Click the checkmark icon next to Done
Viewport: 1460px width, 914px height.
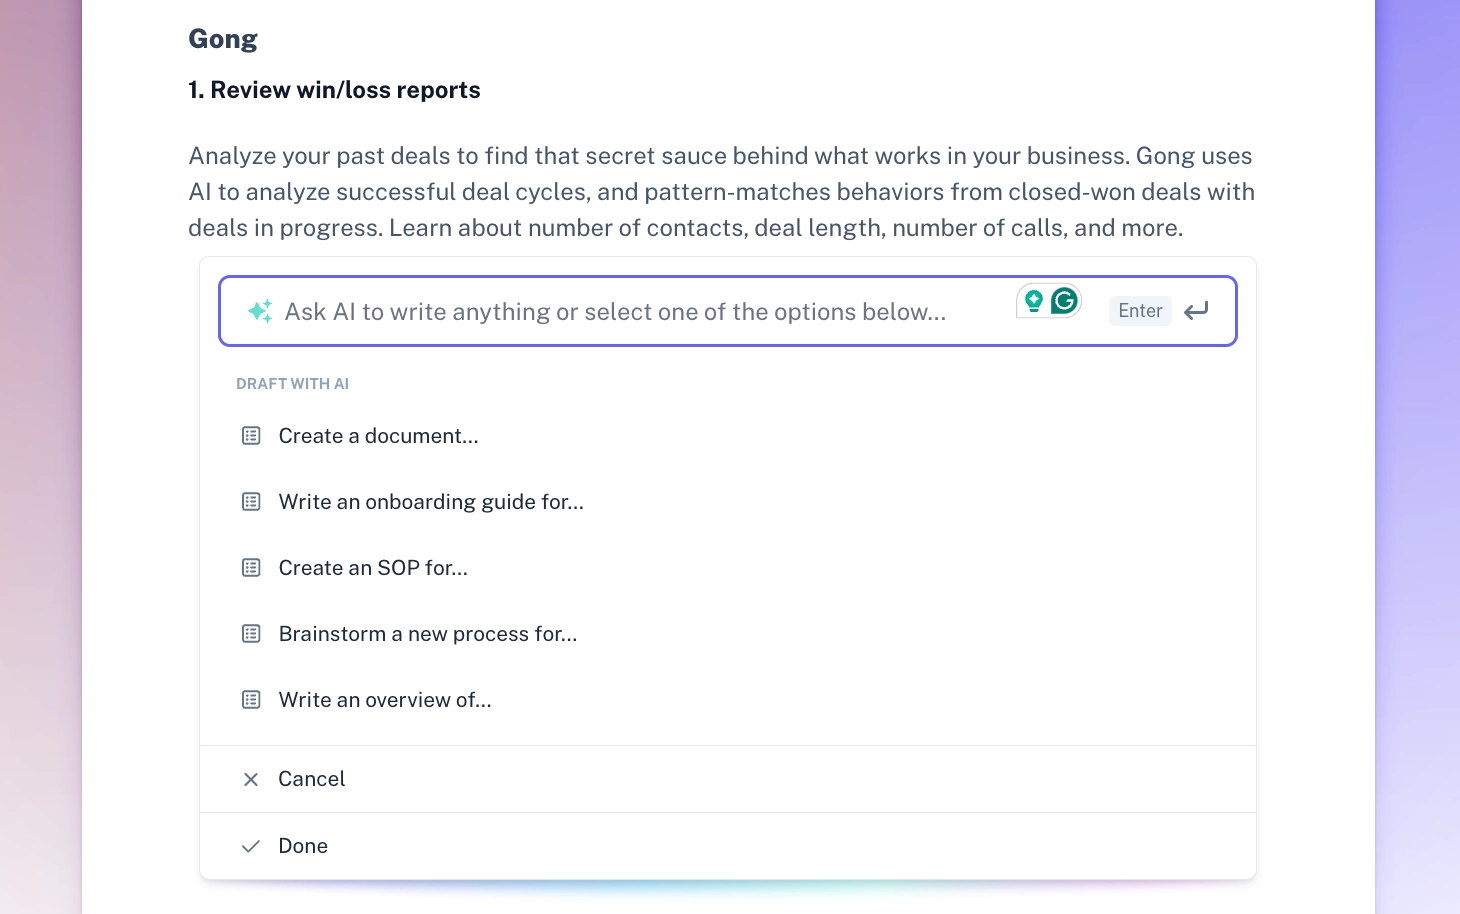click(x=251, y=846)
